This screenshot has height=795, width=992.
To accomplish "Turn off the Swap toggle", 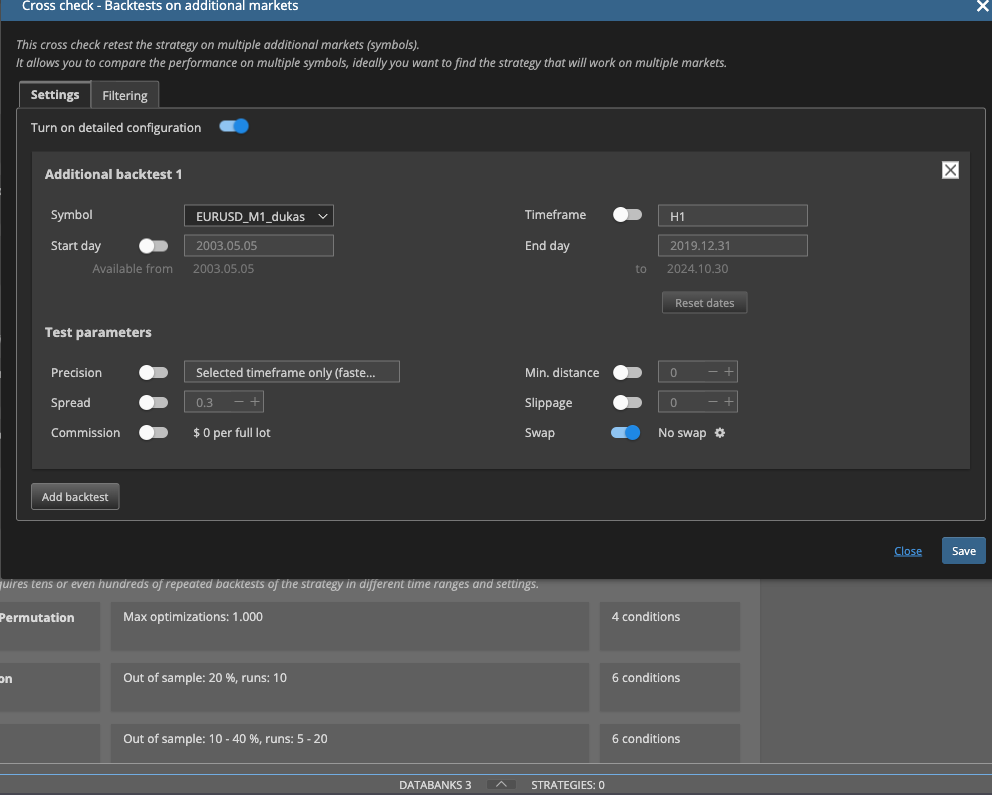I will point(626,433).
